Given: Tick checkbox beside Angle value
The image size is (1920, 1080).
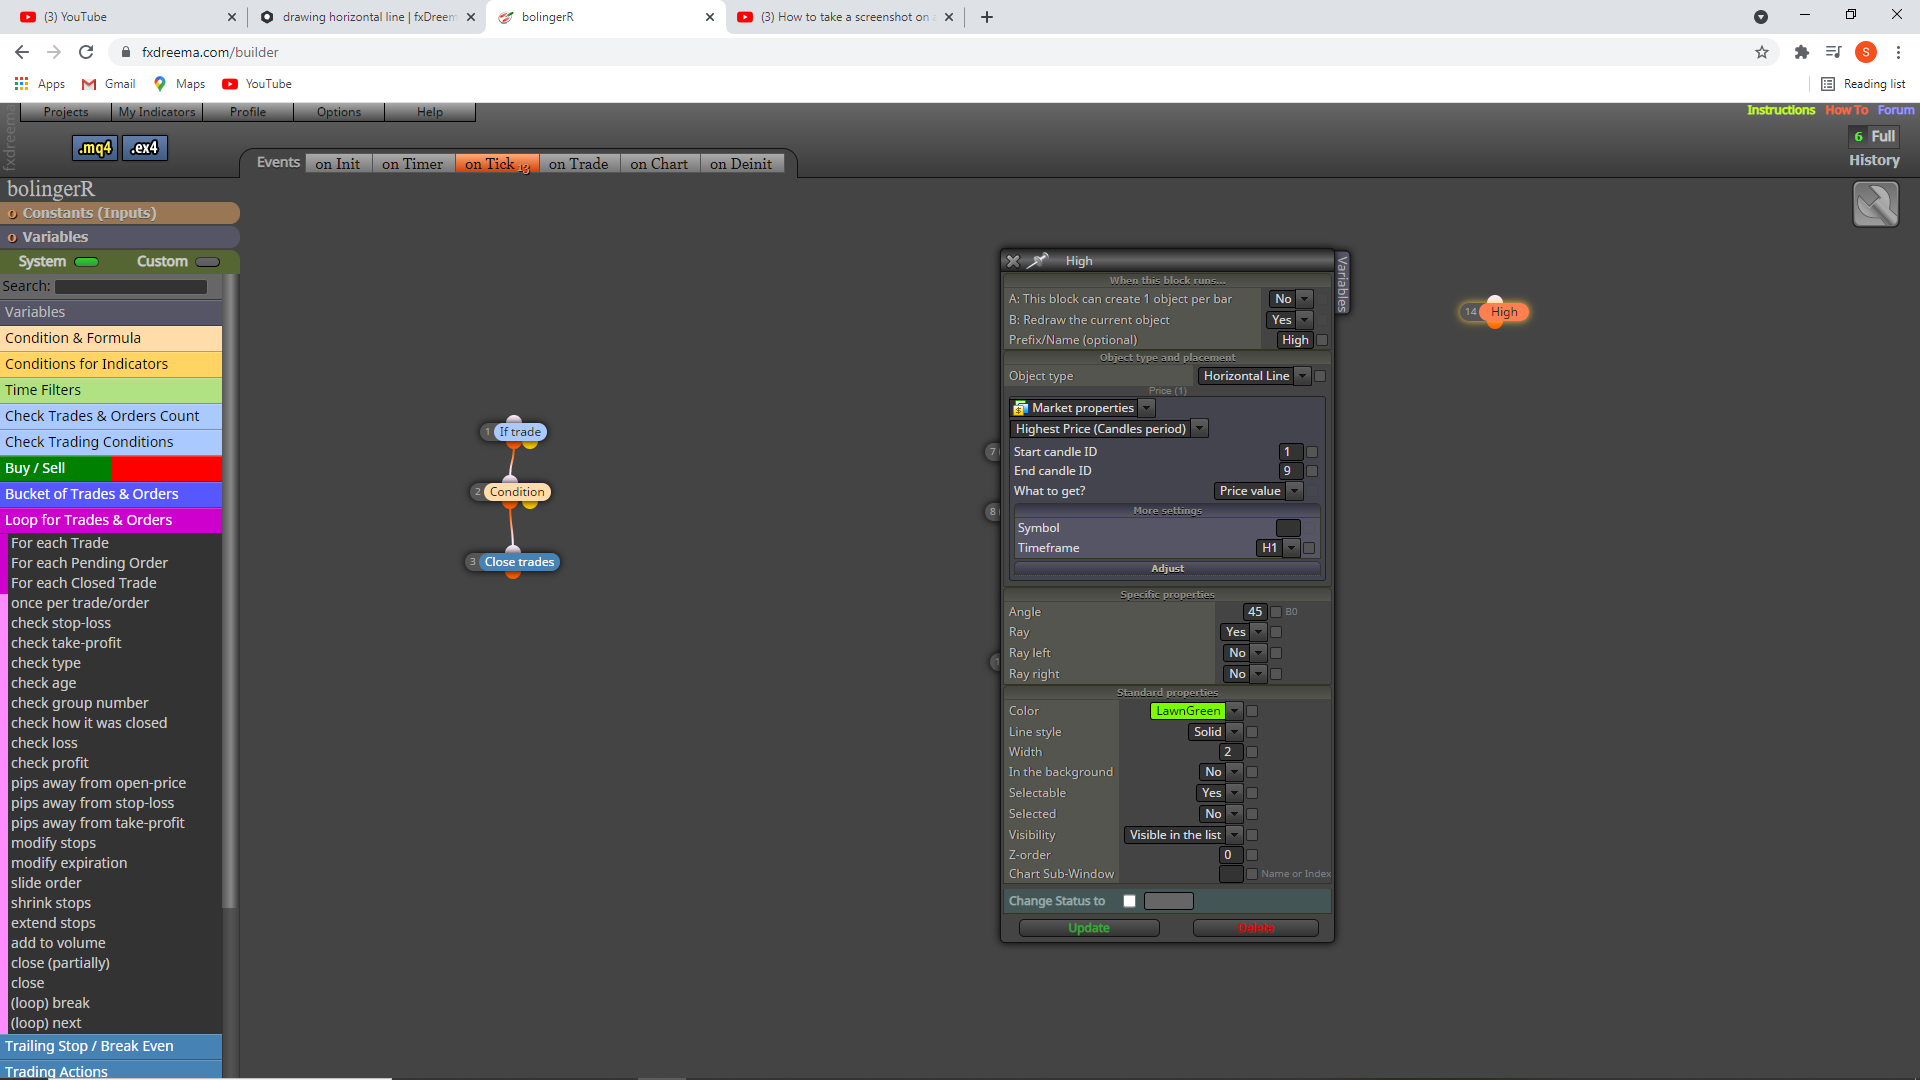Looking at the screenshot, I should pos(1276,612).
